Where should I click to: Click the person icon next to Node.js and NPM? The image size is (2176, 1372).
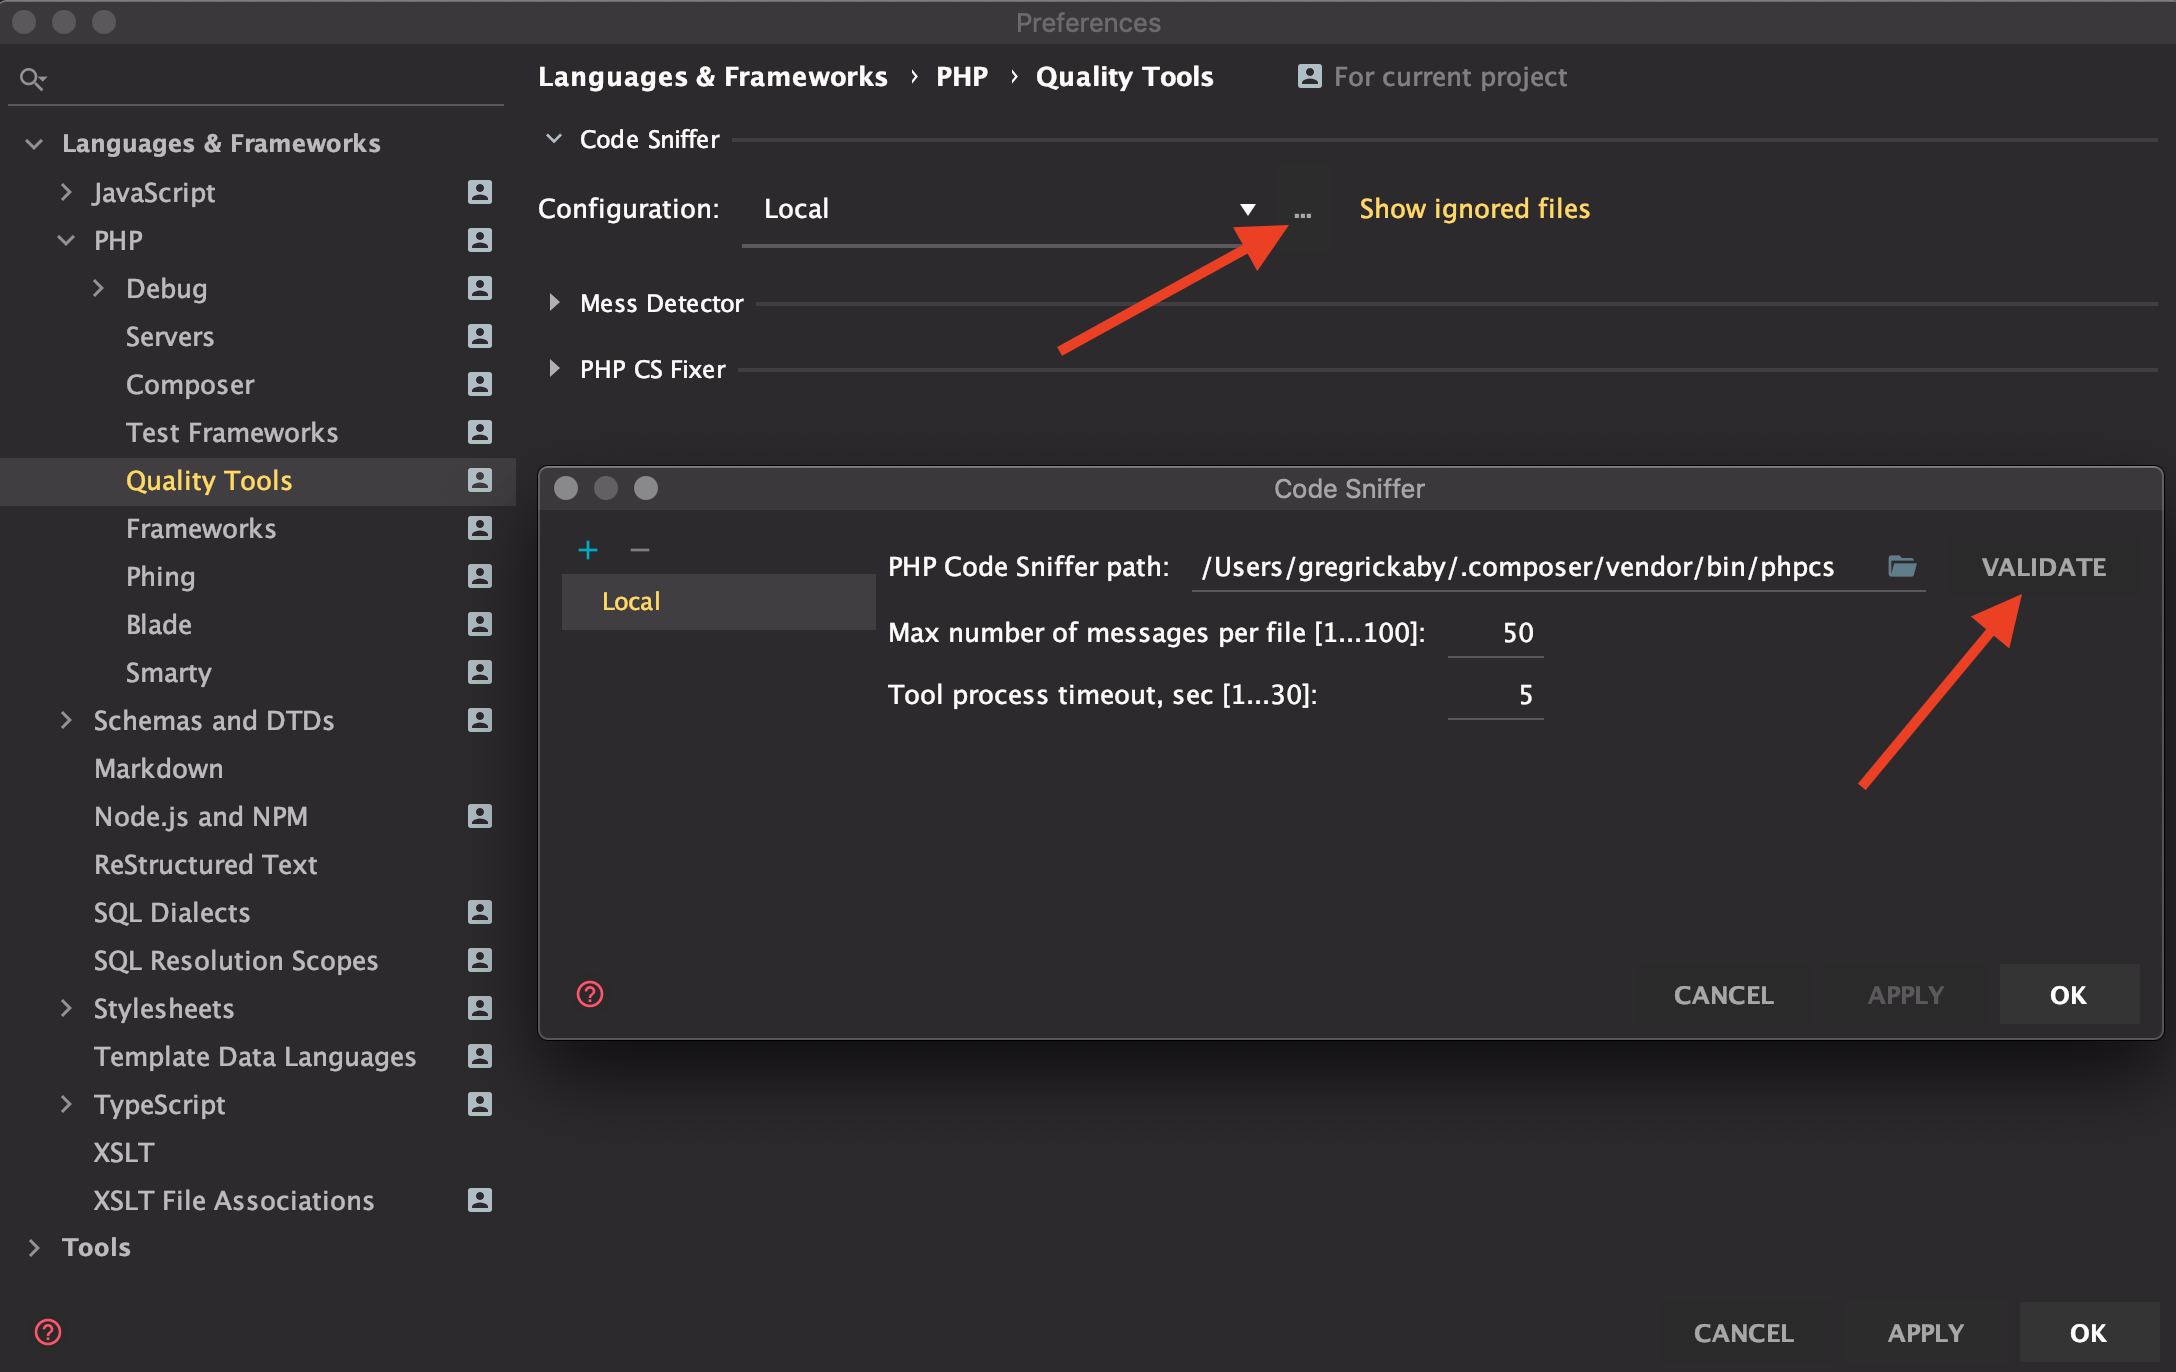(x=480, y=816)
